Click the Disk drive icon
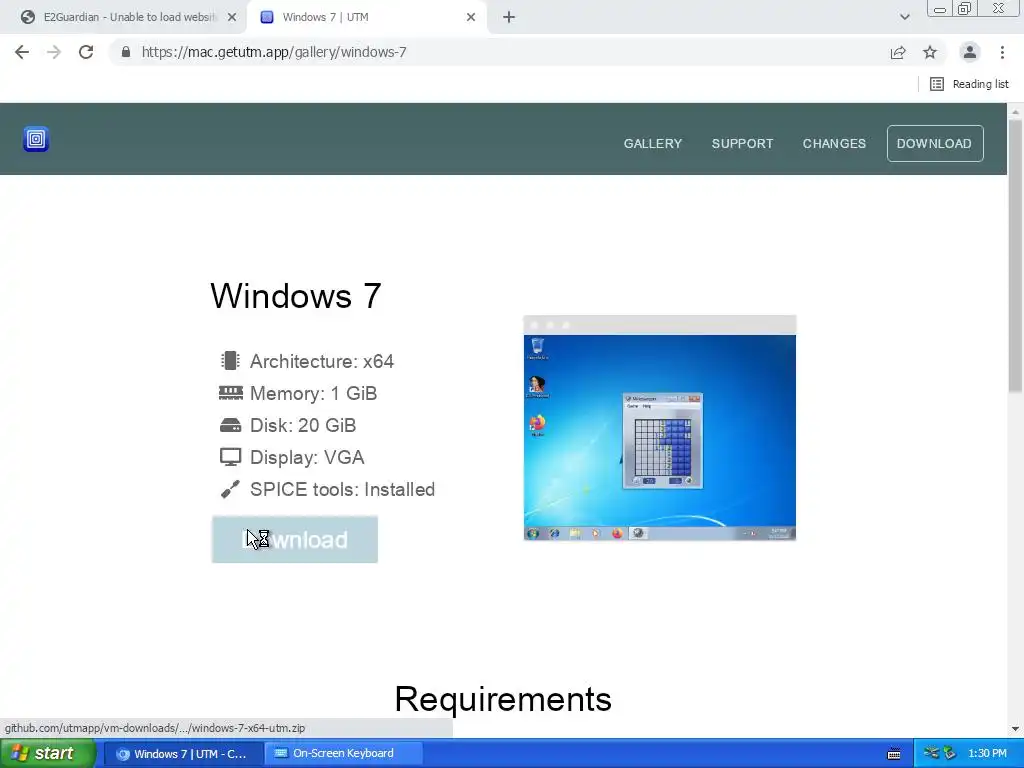This screenshot has width=1024, height=768. coord(231,425)
